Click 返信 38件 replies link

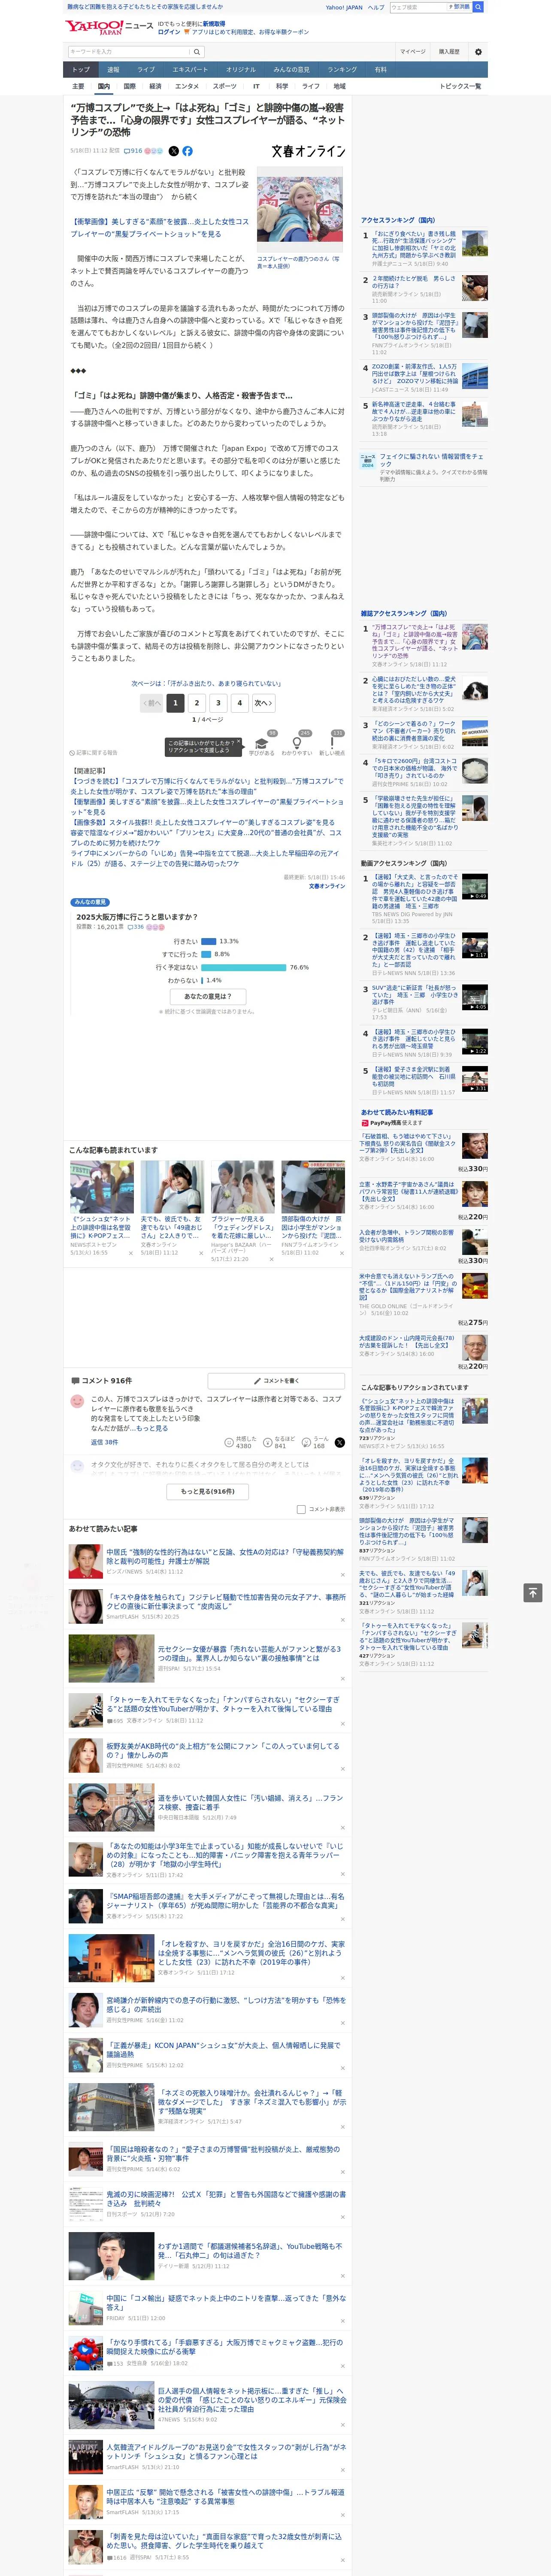(x=104, y=1442)
